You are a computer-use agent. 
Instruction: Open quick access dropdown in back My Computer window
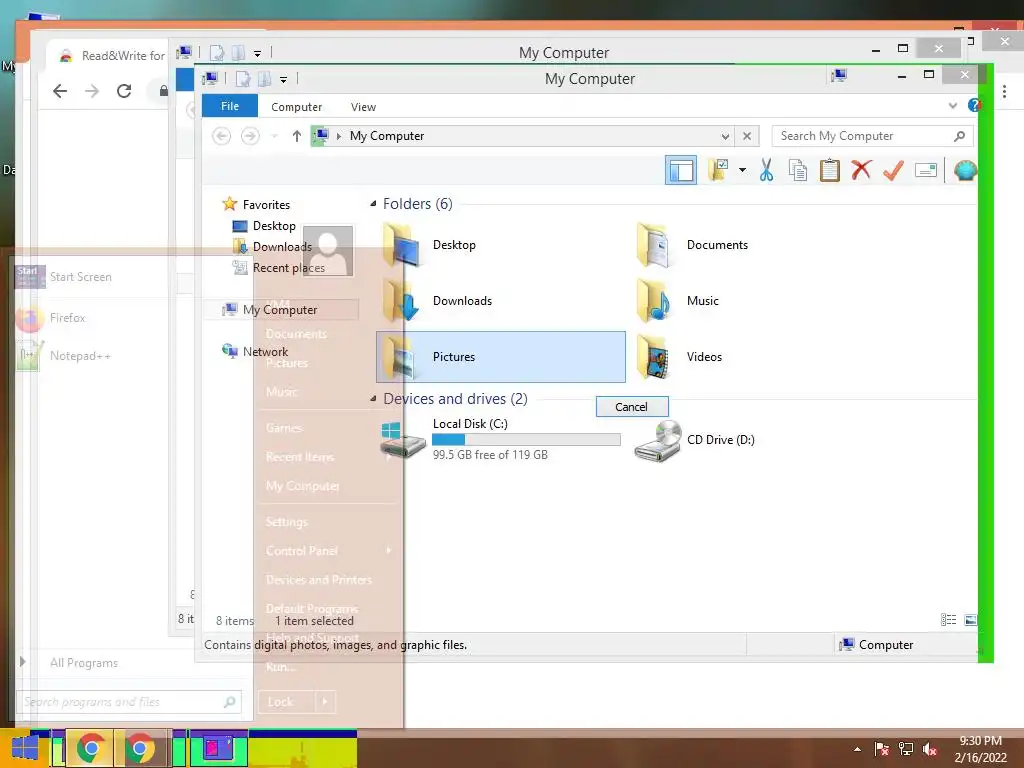tap(257, 54)
